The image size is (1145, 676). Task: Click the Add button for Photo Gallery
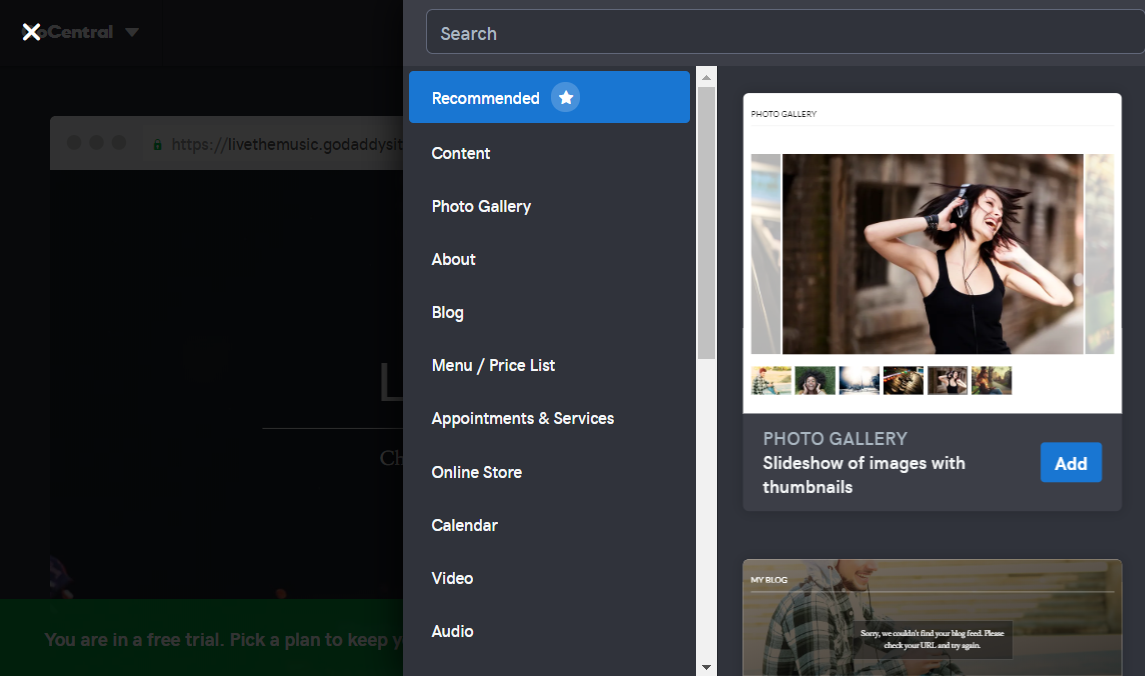click(x=1070, y=463)
